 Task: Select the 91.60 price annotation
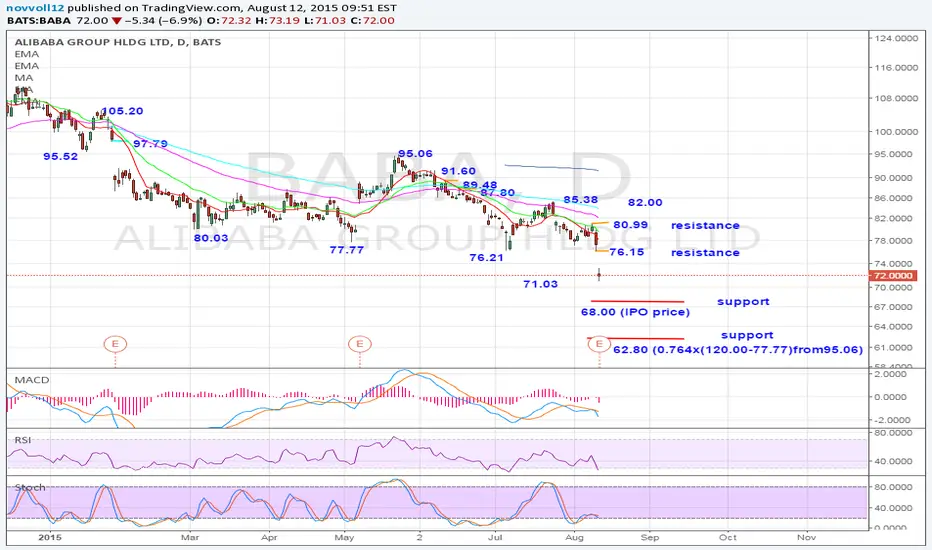[x=458, y=171]
